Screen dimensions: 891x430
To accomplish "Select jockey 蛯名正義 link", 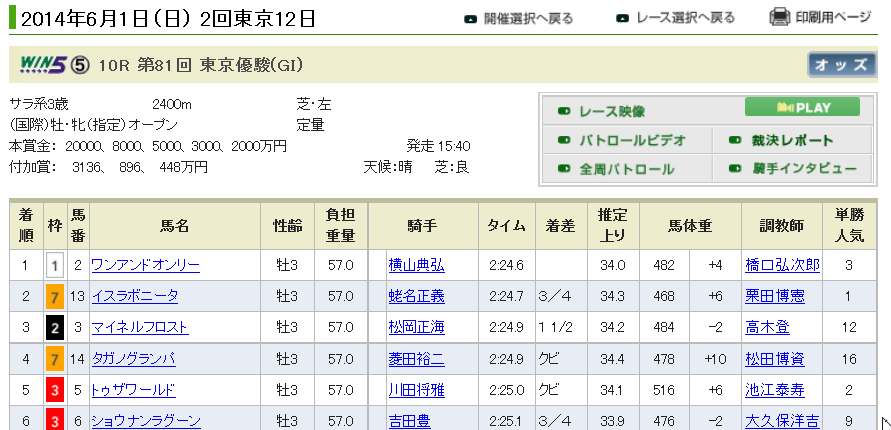I will point(416,296).
